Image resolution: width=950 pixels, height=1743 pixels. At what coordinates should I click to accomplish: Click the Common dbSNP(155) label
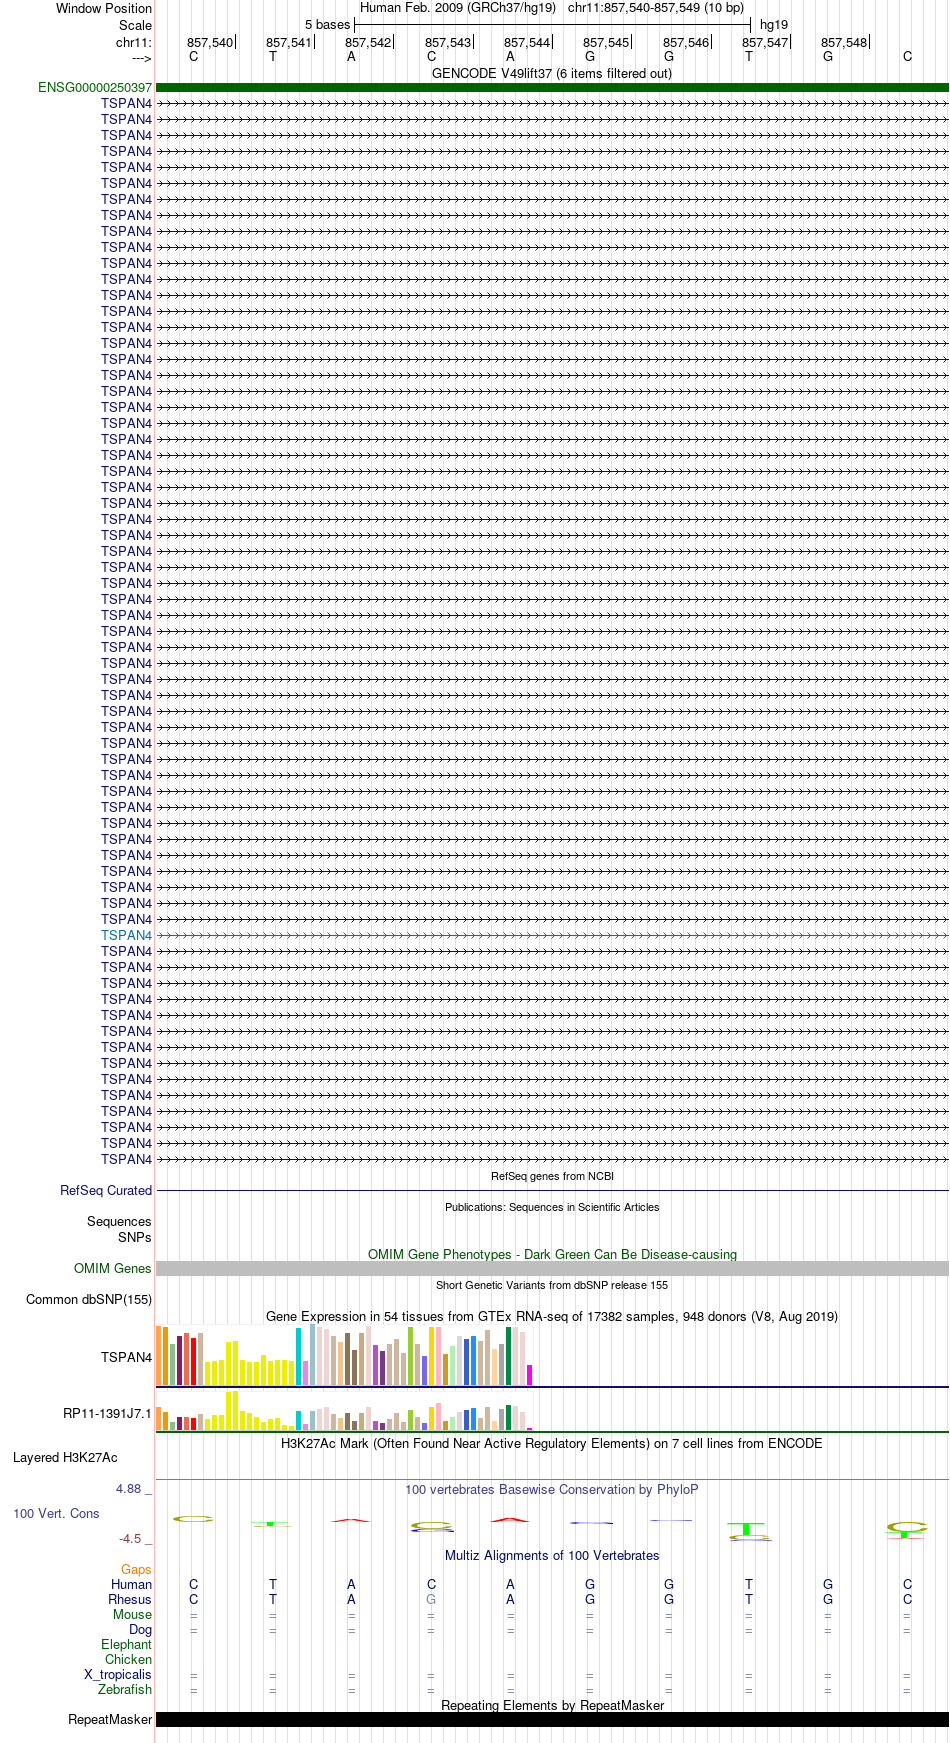pos(89,1299)
